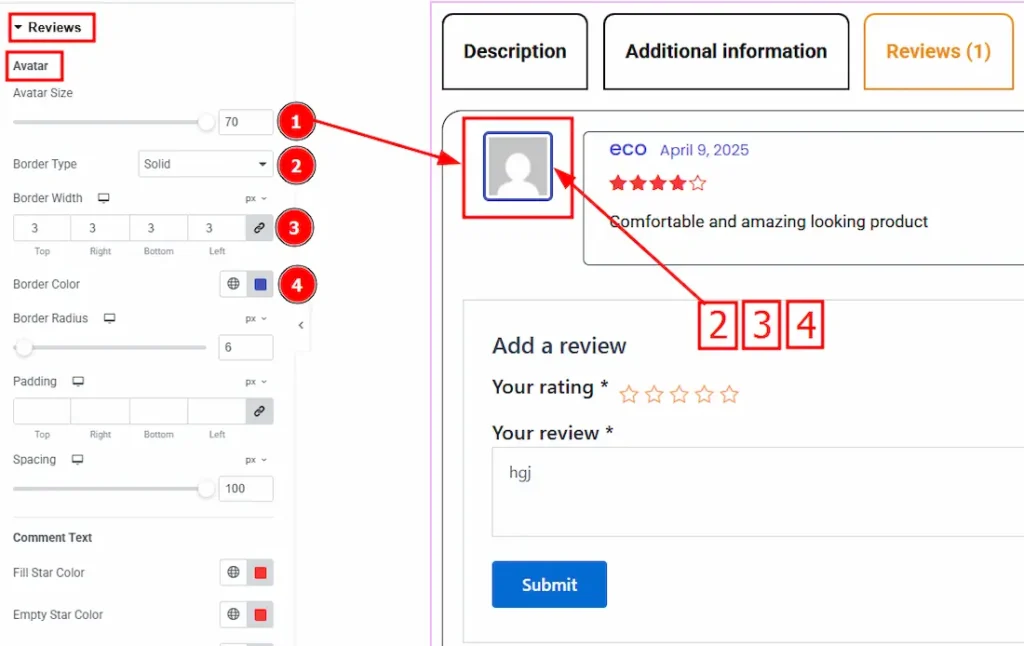Viewport: 1024px width, 646px height.
Task: Click into the Your review text area
Action: (757, 491)
